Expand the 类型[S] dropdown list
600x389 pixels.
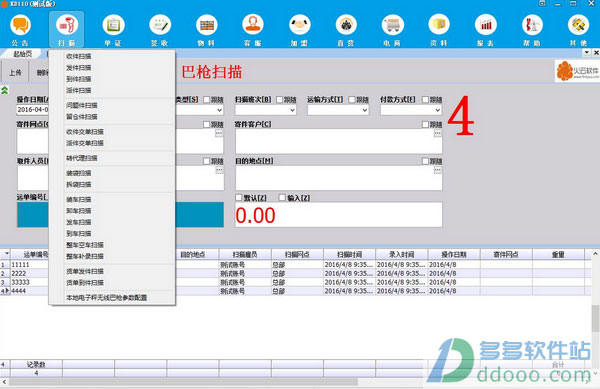219,110
